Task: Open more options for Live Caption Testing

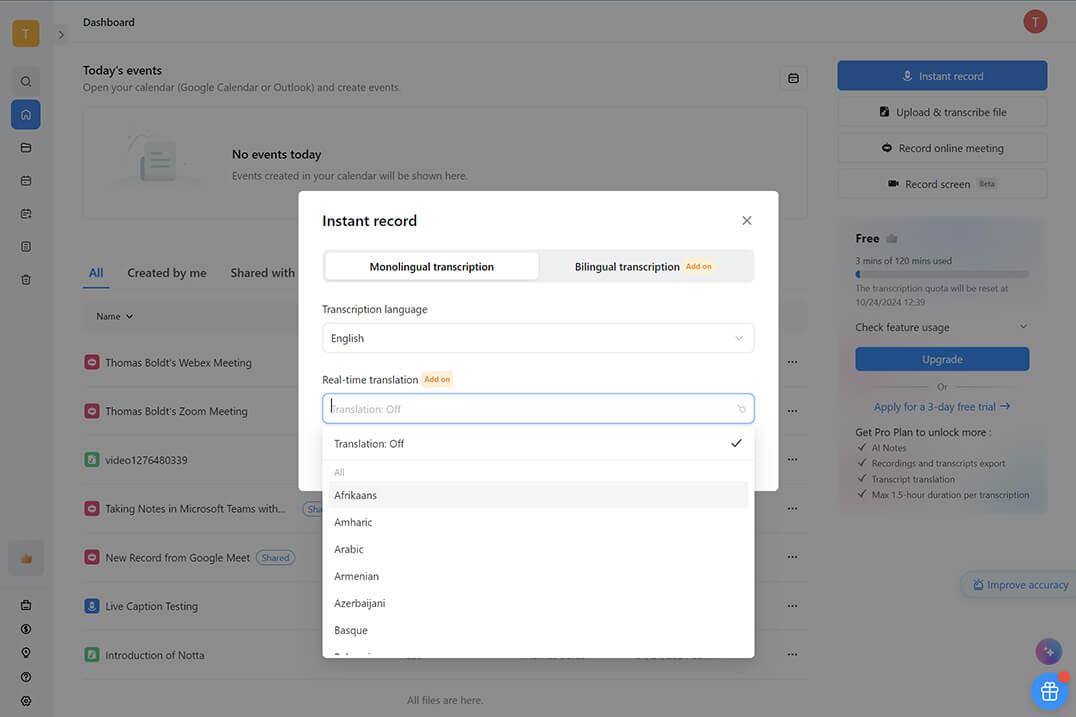Action: (x=793, y=606)
